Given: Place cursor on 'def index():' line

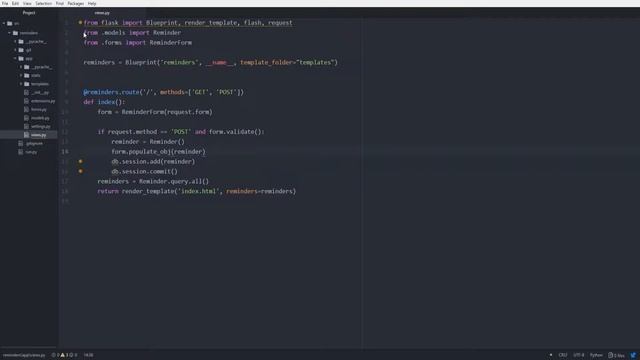Looking at the screenshot, I should (104, 102).
